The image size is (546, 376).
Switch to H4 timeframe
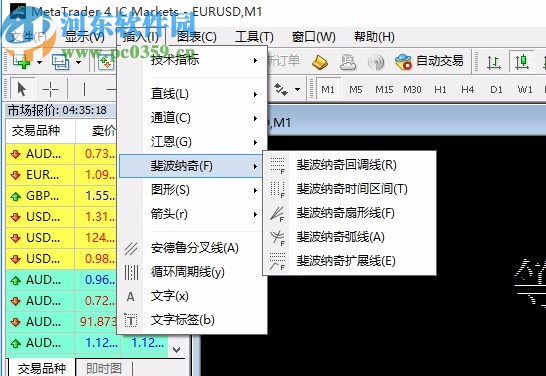tap(468, 90)
